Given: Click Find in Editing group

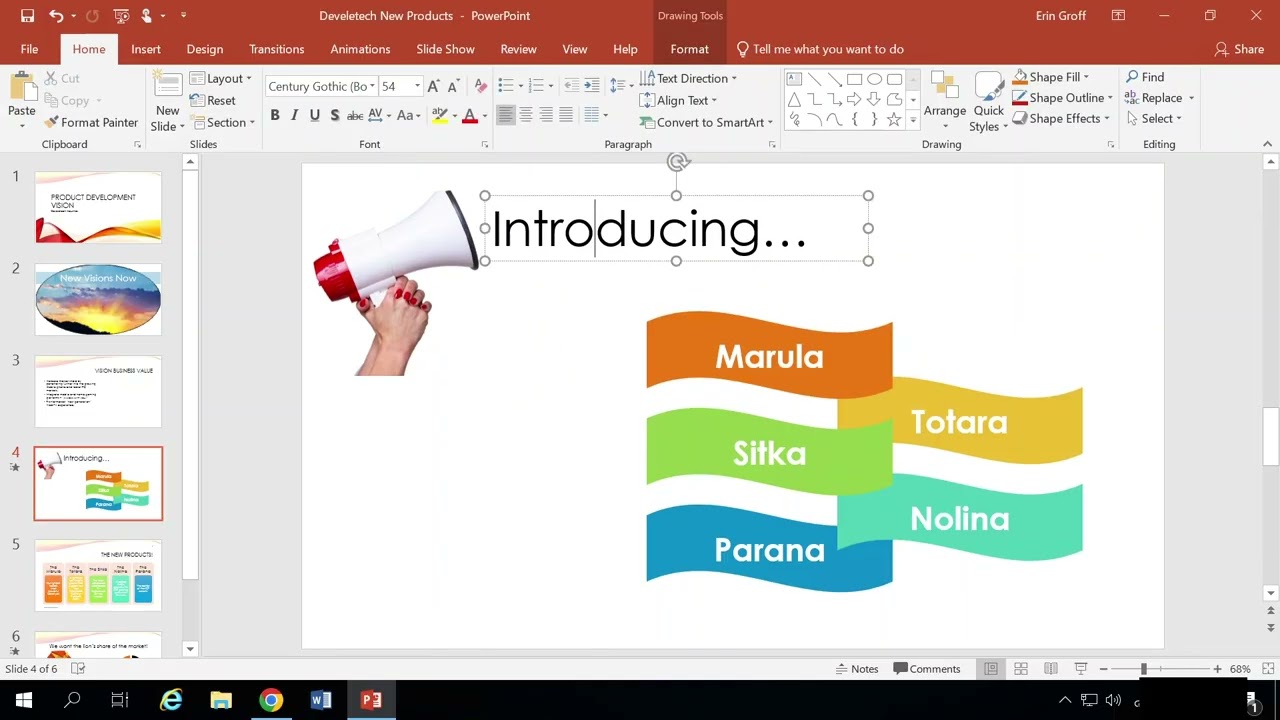Looking at the screenshot, I should pos(1144,77).
